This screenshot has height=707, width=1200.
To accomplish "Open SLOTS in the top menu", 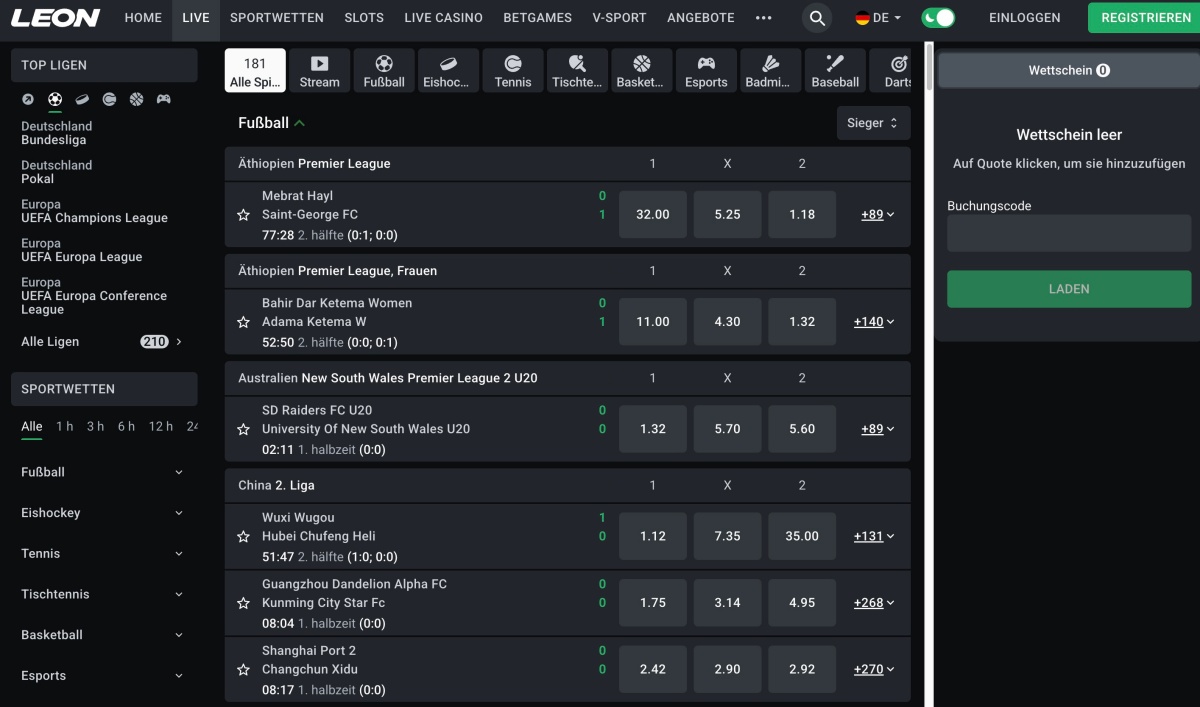I will [x=364, y=18].
